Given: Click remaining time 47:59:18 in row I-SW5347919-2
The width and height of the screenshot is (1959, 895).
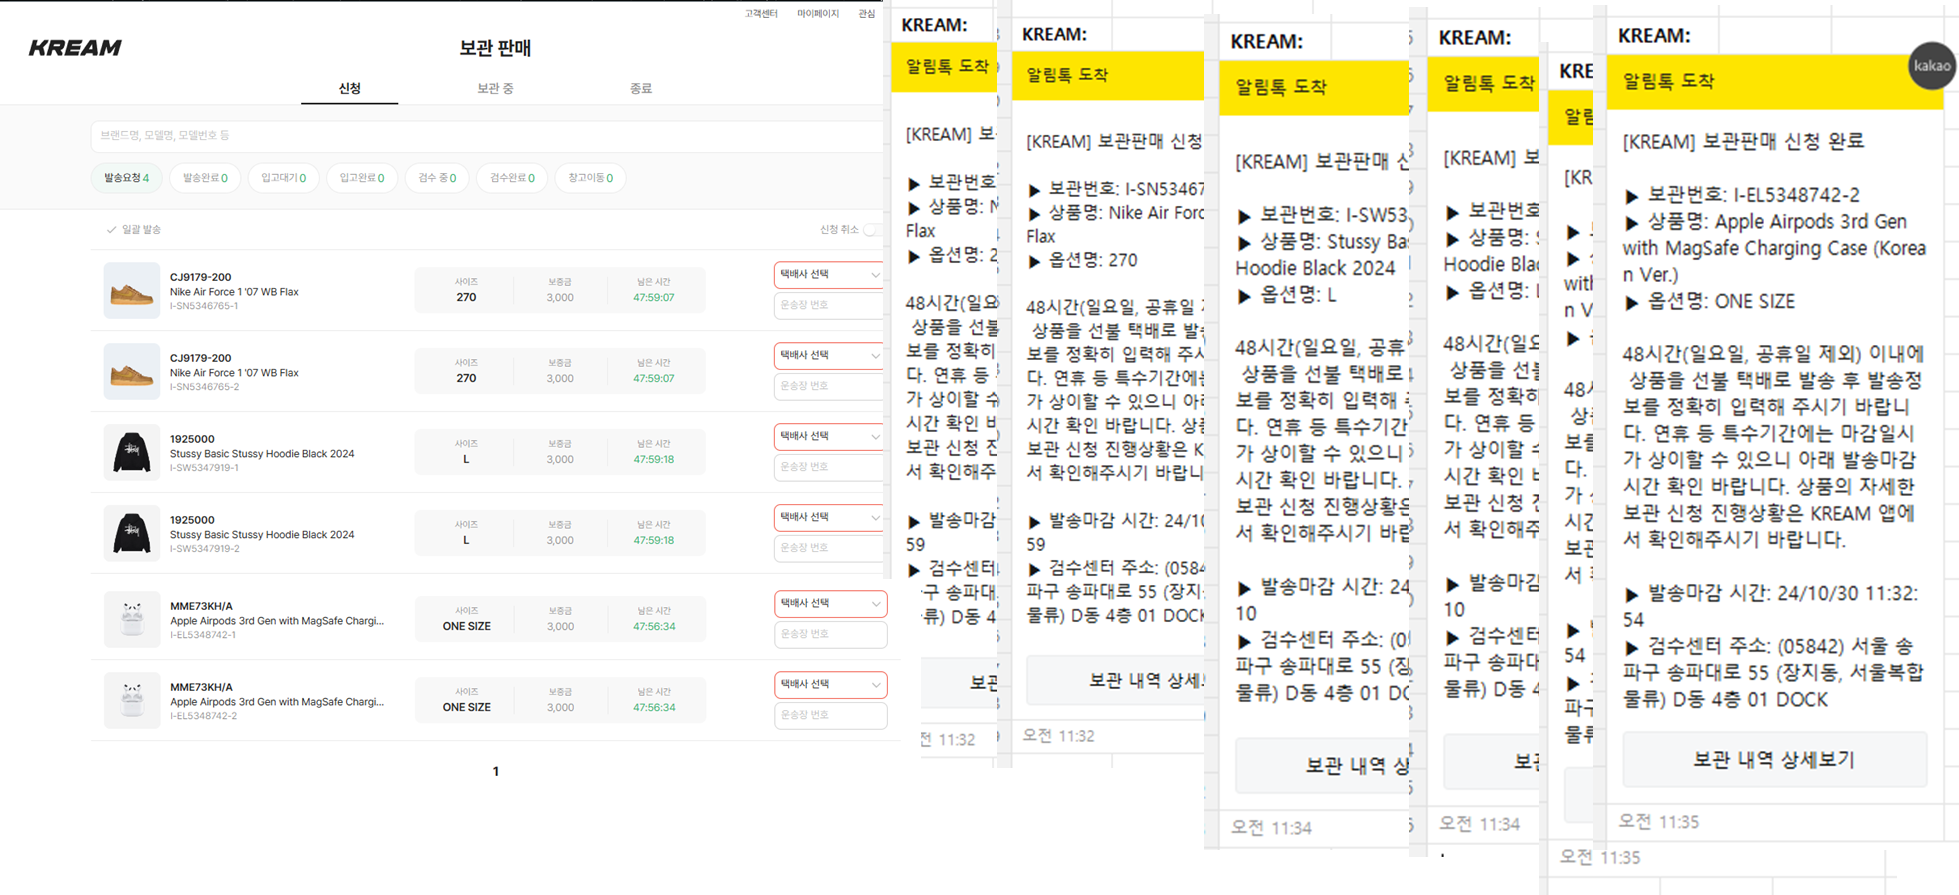Looking at the screenshot, I should coord(653,541).
